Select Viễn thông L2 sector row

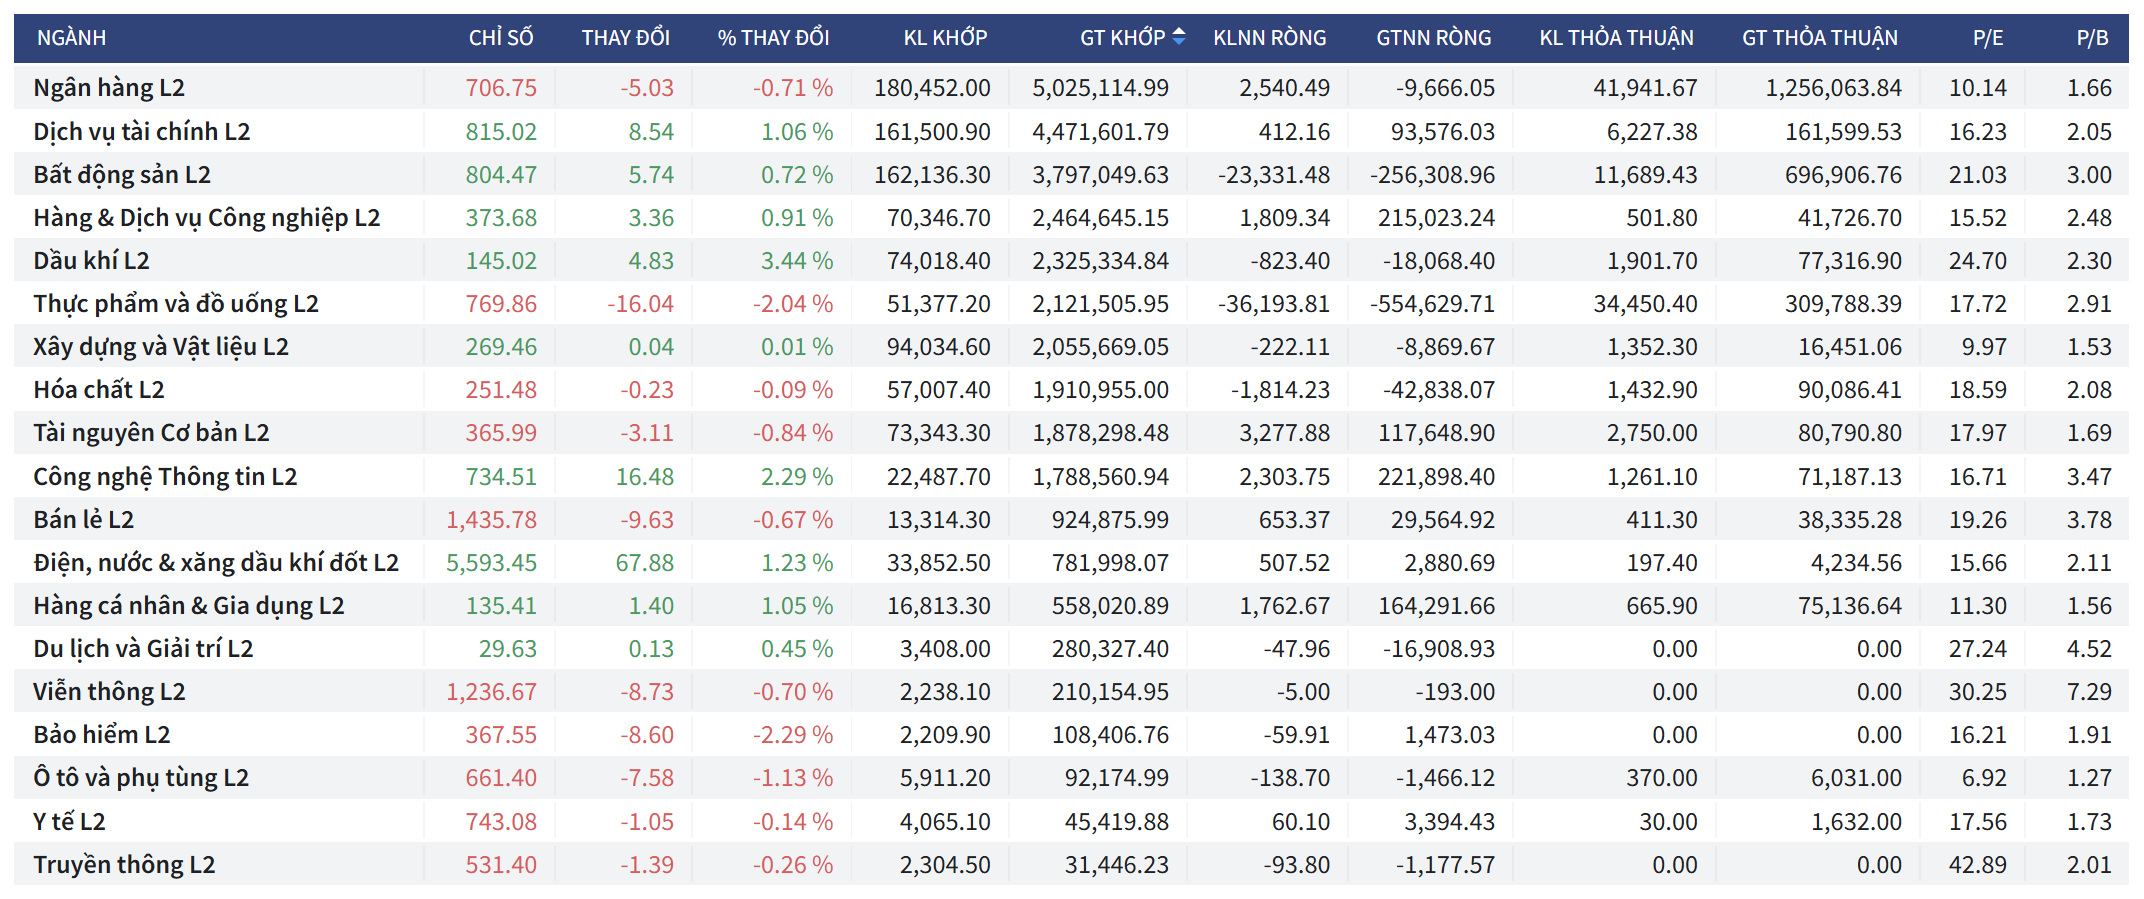pos(109,692)
